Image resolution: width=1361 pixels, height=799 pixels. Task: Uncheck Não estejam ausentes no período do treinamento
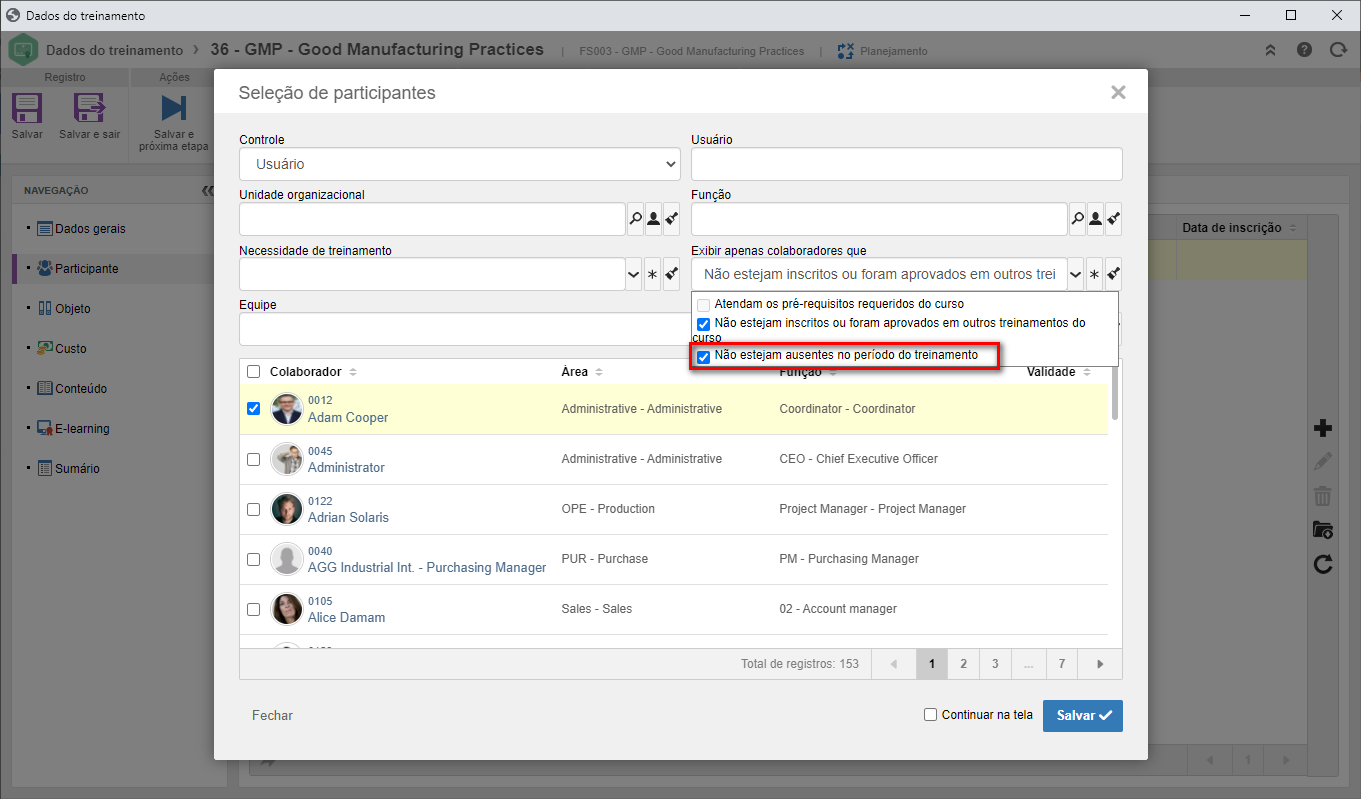point(703,356)
